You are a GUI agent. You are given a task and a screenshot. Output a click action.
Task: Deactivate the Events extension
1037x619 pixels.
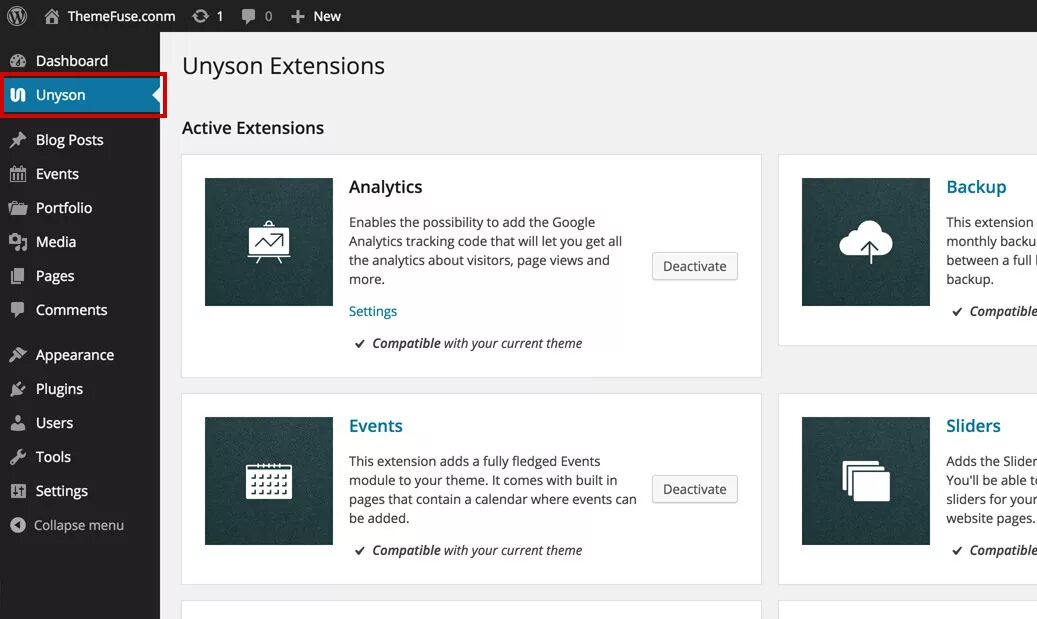[x=695, y=489]
